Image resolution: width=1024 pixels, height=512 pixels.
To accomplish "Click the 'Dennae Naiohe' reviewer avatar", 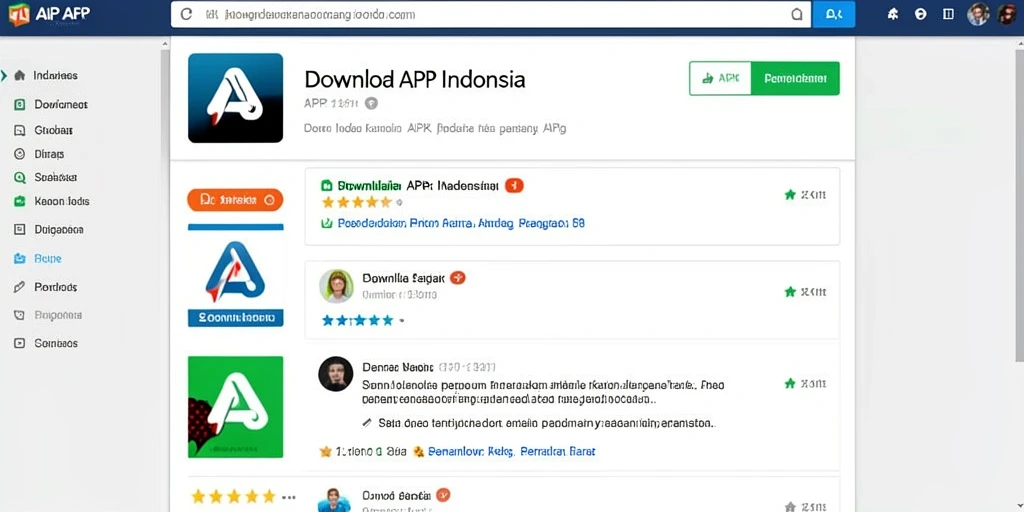I will pos(336,374).
